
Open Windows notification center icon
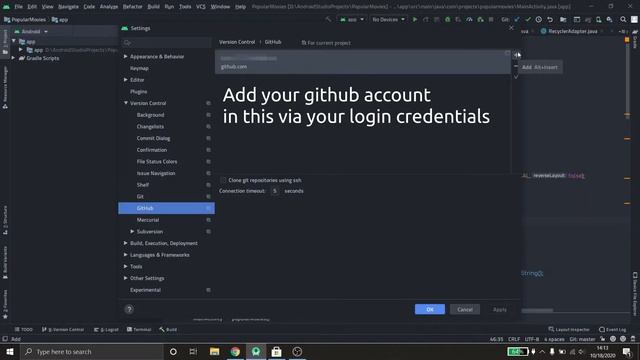point(627,351)
